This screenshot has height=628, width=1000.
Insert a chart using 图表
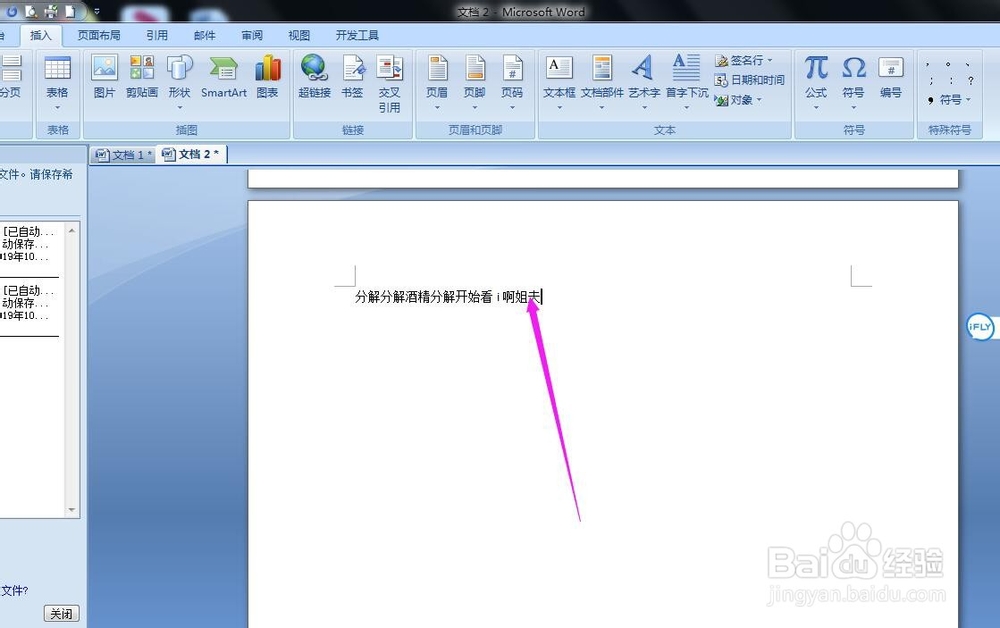coord(267,77)
